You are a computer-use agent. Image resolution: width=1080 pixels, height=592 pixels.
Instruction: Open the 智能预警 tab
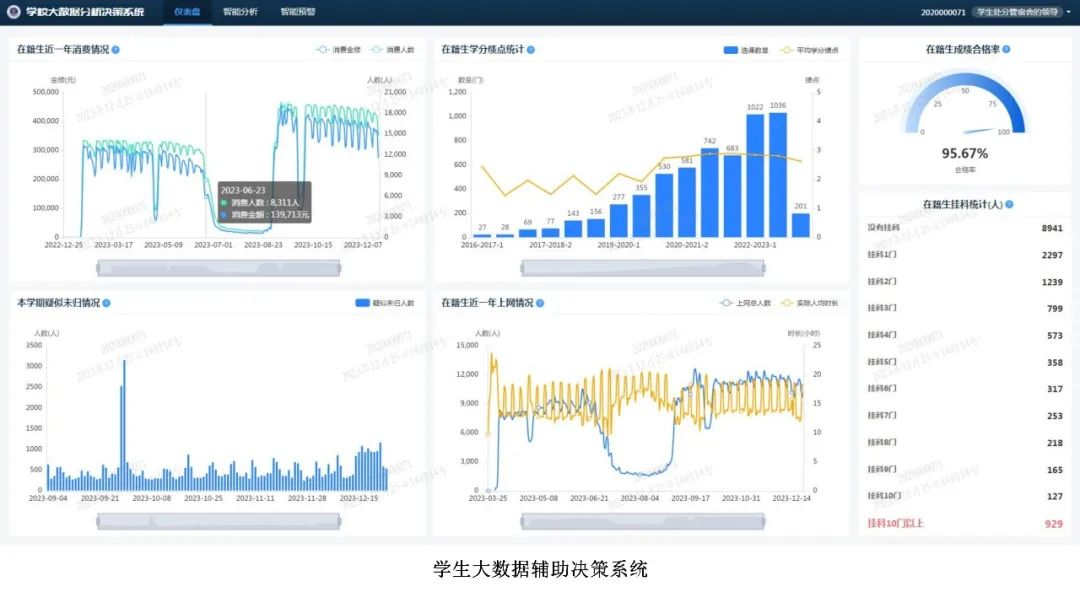[297, 12]
